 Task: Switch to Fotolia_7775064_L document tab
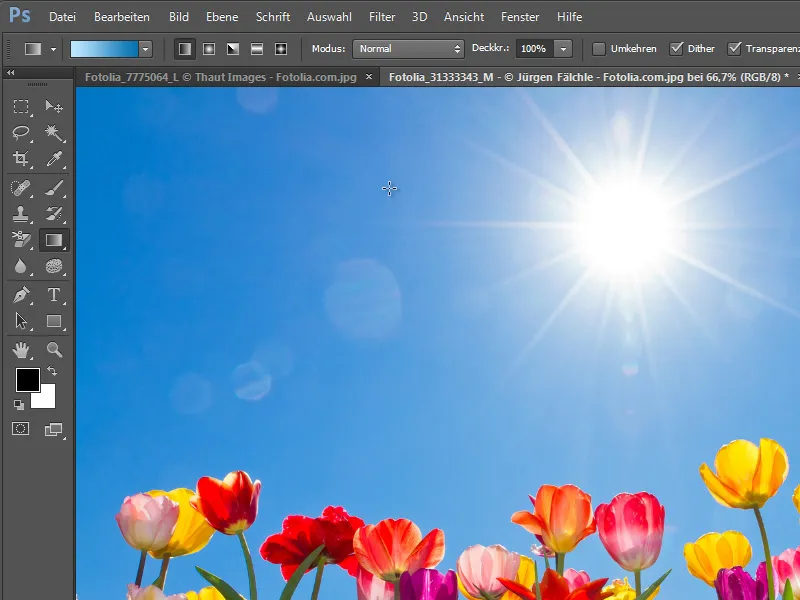220,77
